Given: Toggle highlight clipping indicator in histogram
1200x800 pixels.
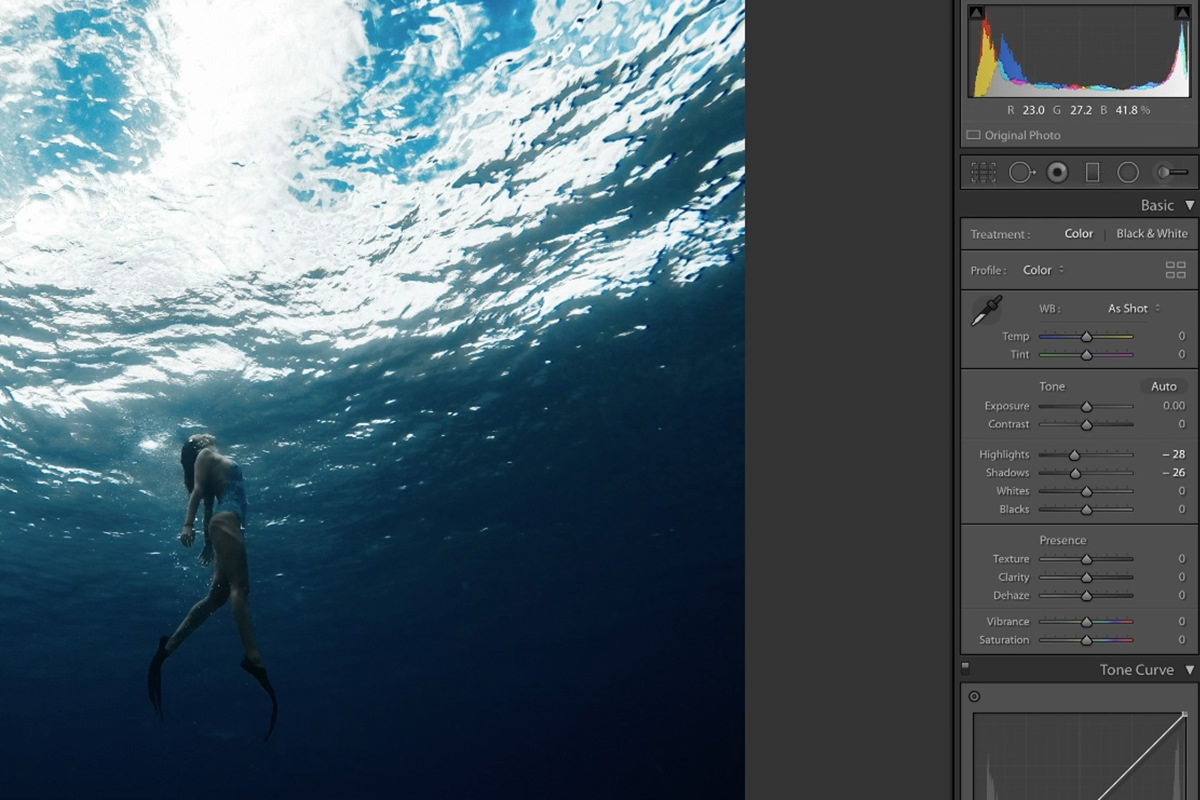Looking at the screenshot, I should click(x=1183, y=13).
